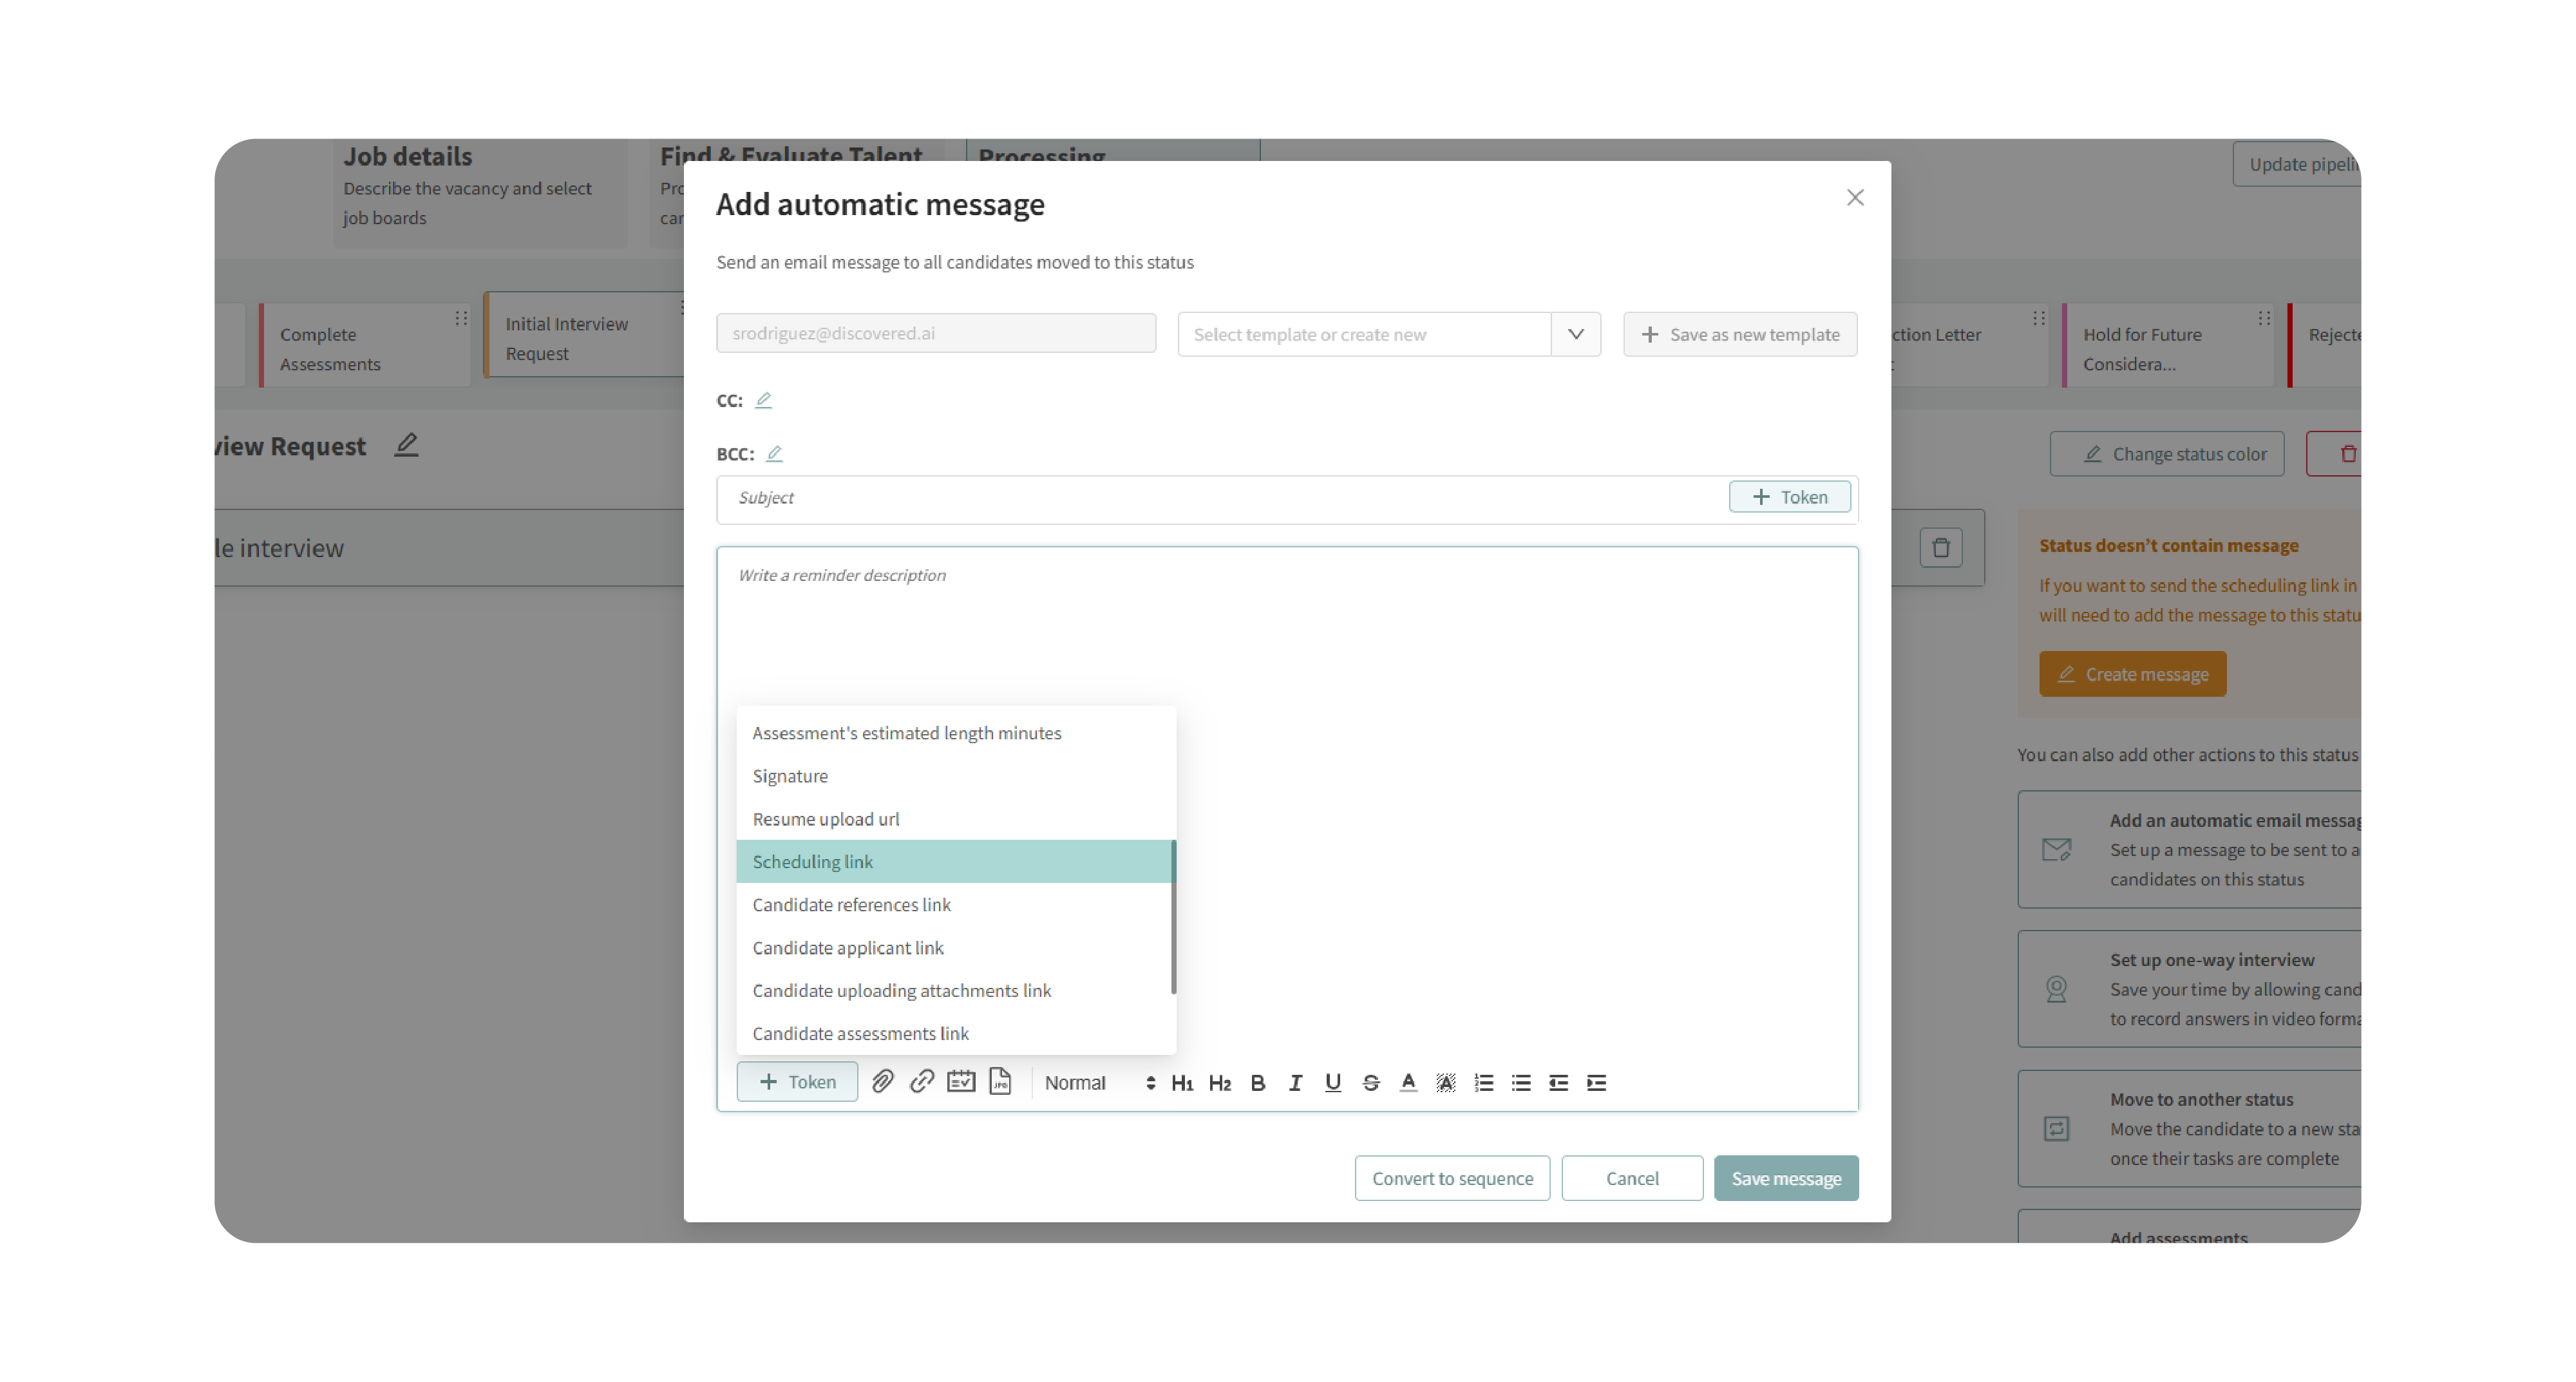Click Convert to sequence button
The width and height of the screenshot is (2576, 1382).
pyautogui.click(x=1451, y=1178)
